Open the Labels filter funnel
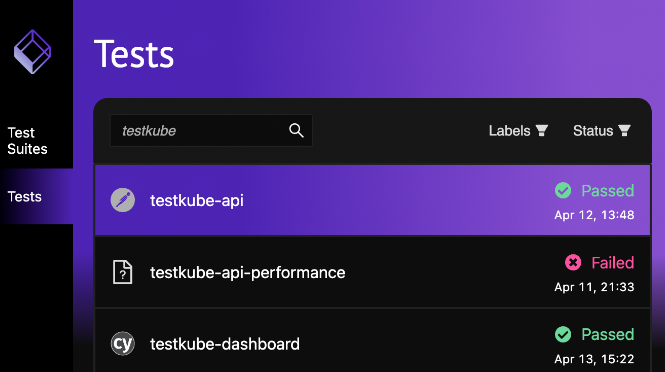This screenshot has width=665, height=372. point(542,131)
